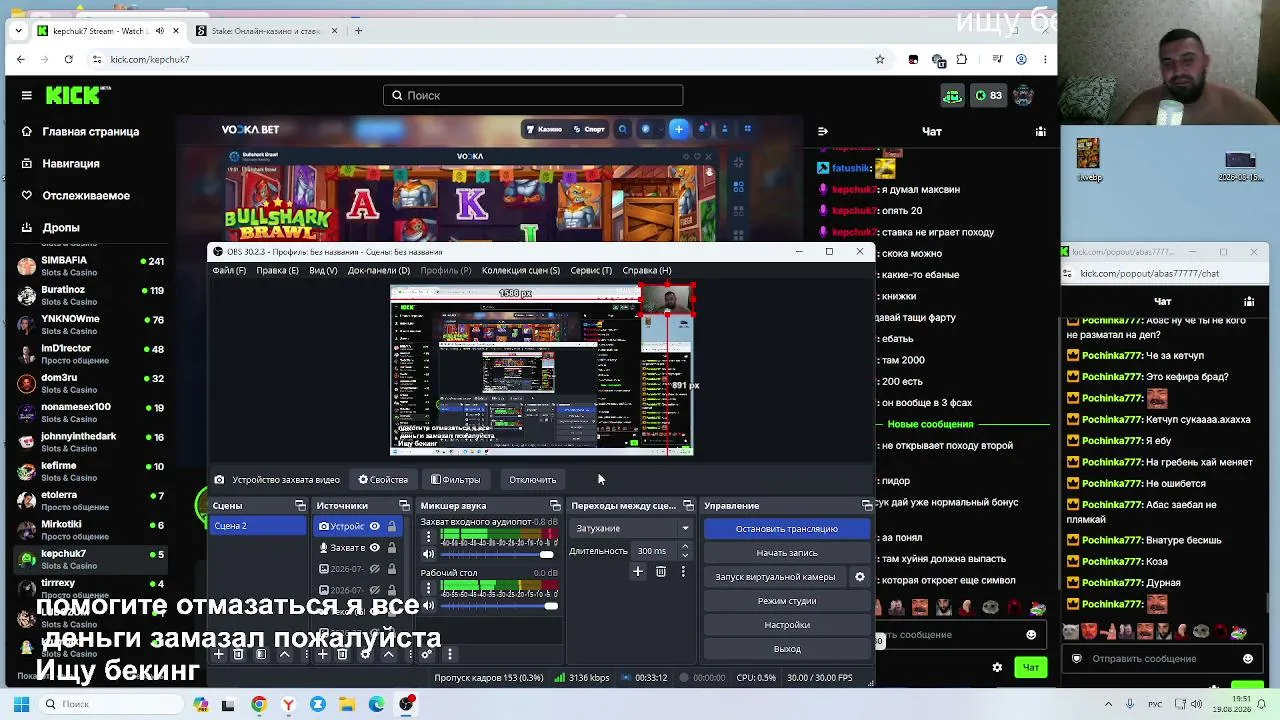Open a new Chrome tab
Image resolution: width=1280 pixels, height=720 pixels.
(358, 30)
